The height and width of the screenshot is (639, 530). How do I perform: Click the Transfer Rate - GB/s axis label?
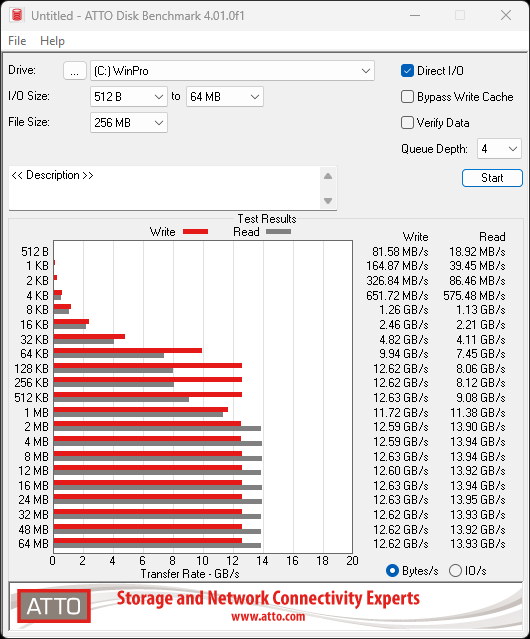coord(190,574)
